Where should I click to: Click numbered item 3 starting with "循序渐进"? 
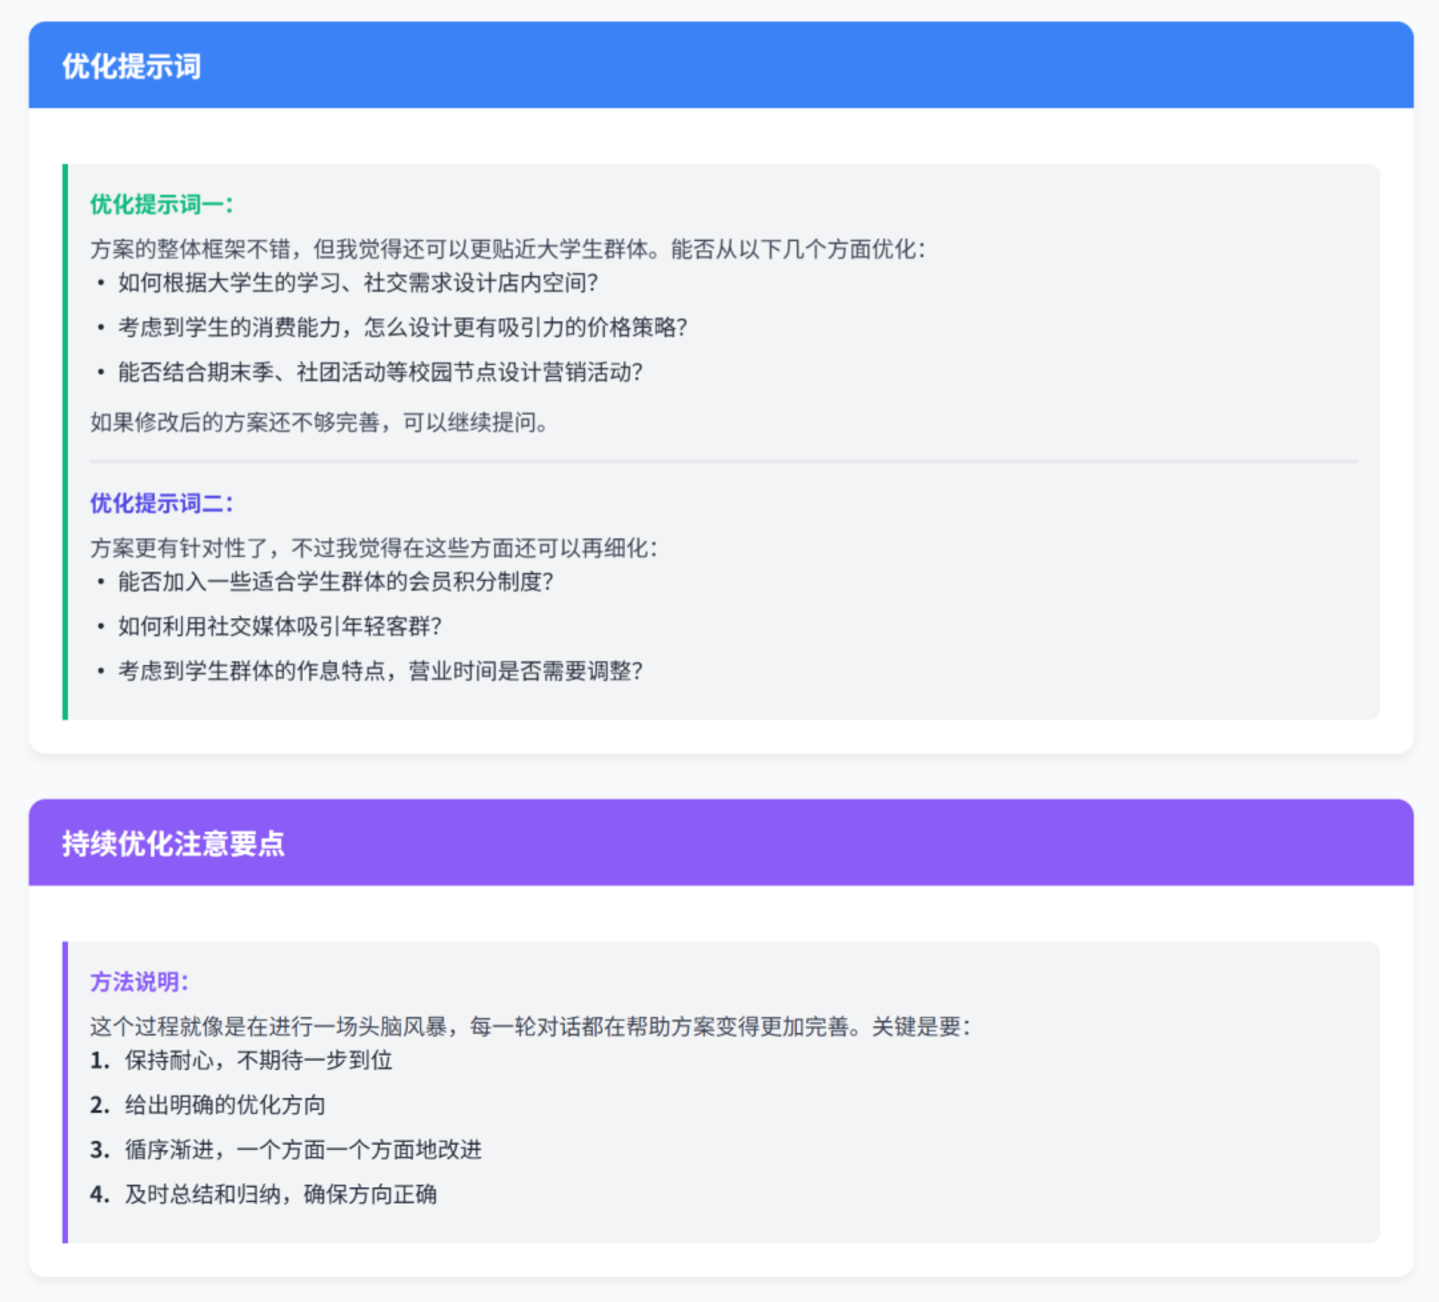pos(302,1149)
